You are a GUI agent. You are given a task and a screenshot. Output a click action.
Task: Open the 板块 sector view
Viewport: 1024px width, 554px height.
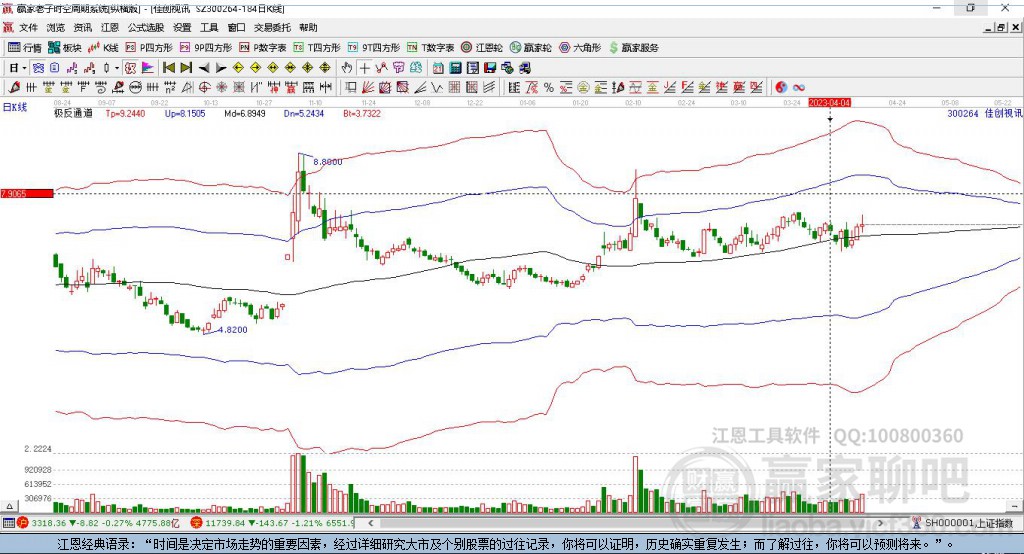(65, 48)
